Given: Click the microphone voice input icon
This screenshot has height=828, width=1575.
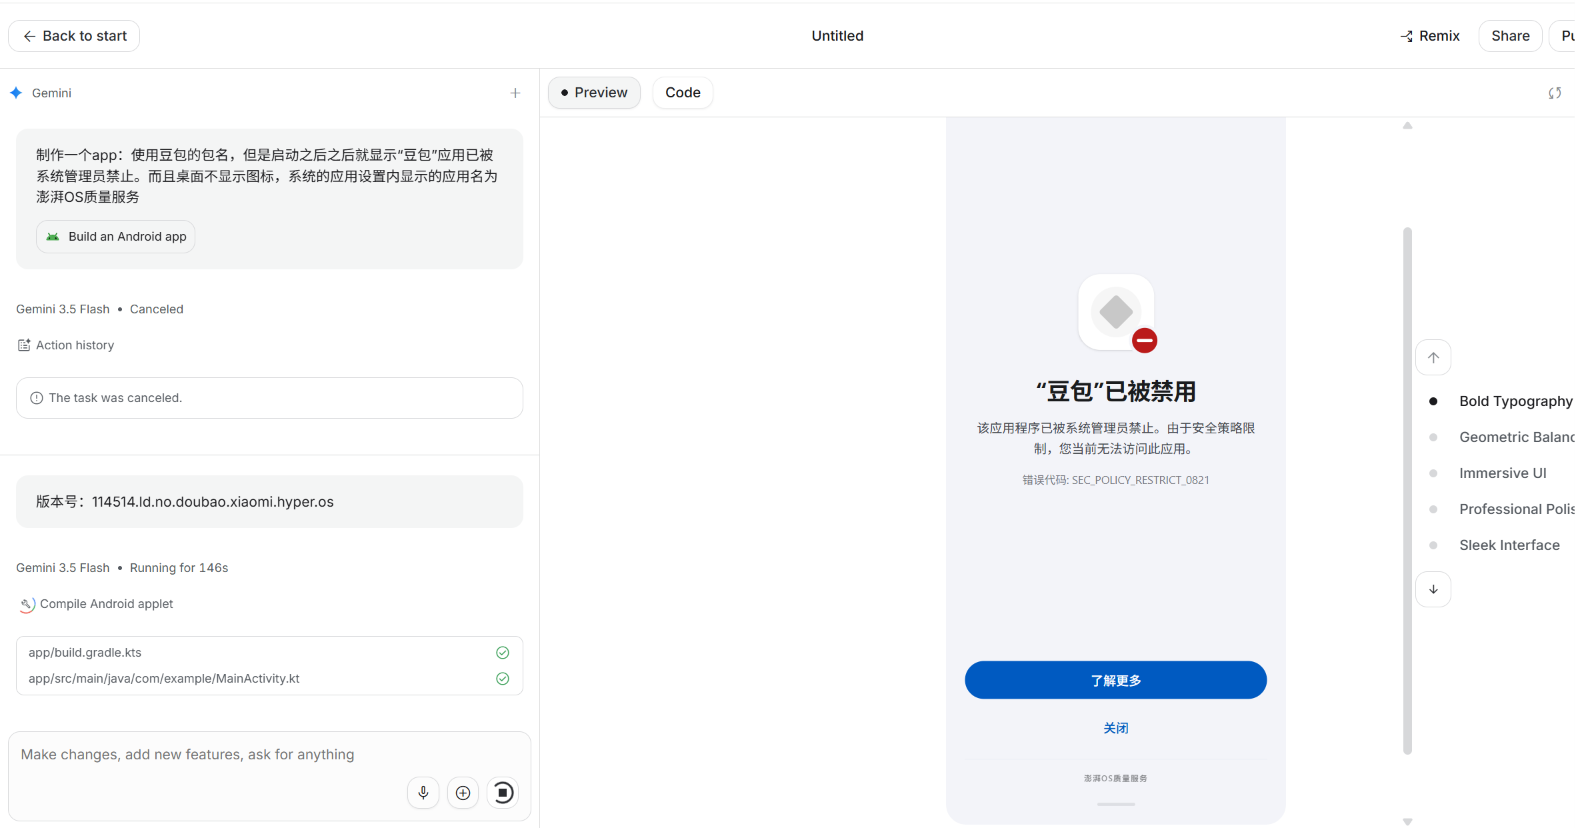Looking at the screenshot, I should (x=423, y=793).
